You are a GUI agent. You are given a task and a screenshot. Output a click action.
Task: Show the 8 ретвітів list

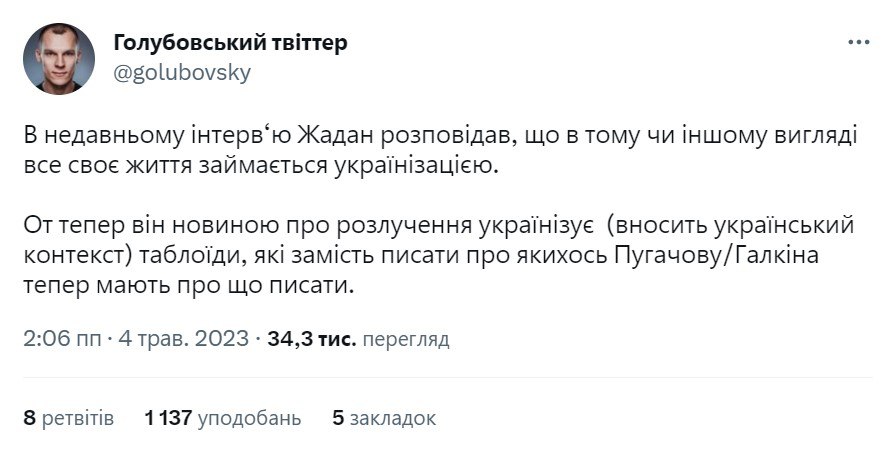[69, 417]
